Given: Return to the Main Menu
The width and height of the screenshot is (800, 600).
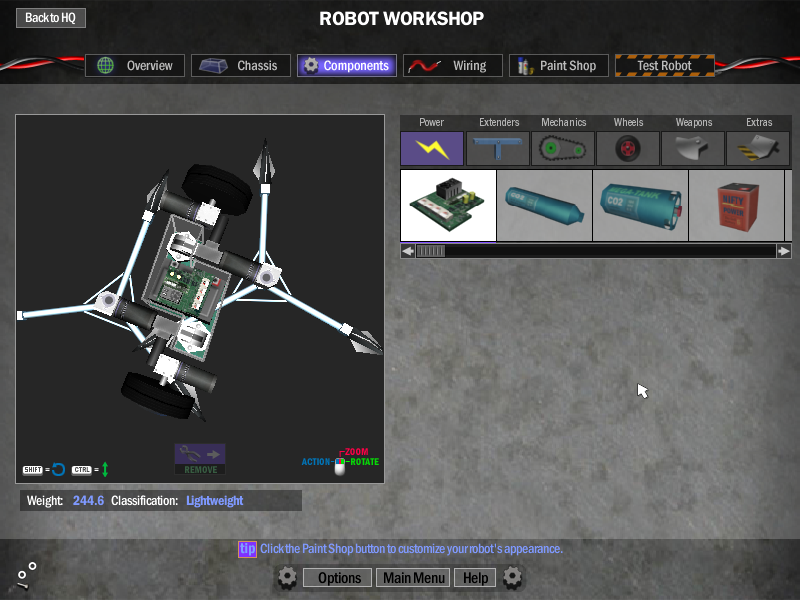Looking at the screenshot, I should (414, 578).
